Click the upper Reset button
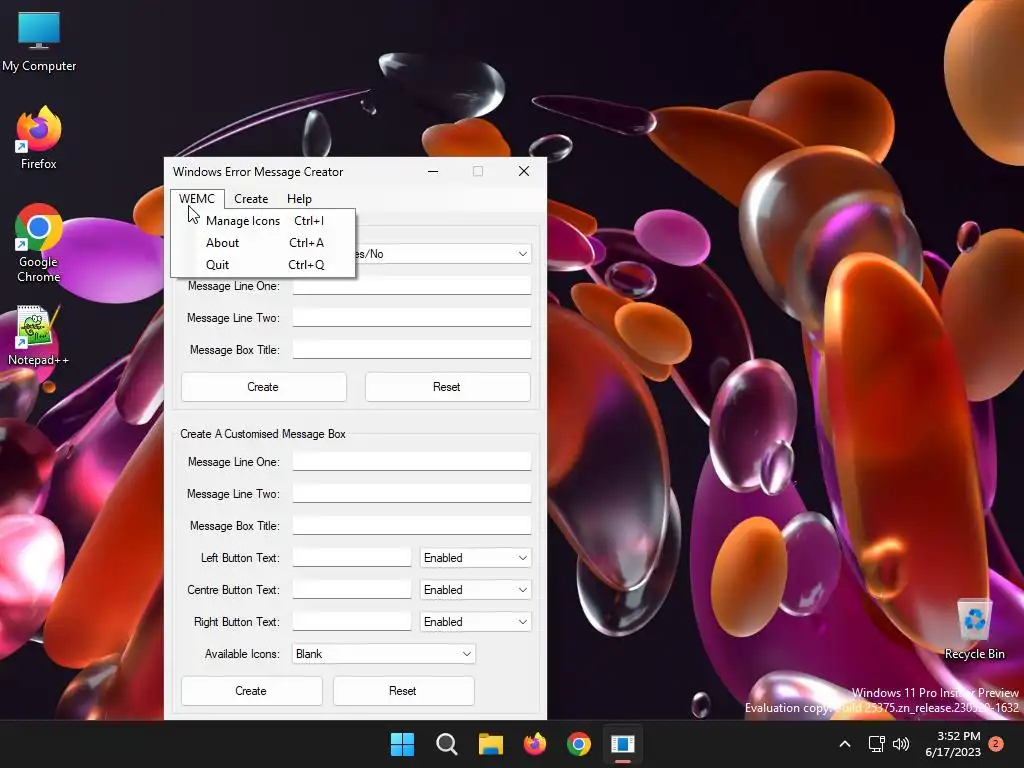 click(x=447, y=387)
